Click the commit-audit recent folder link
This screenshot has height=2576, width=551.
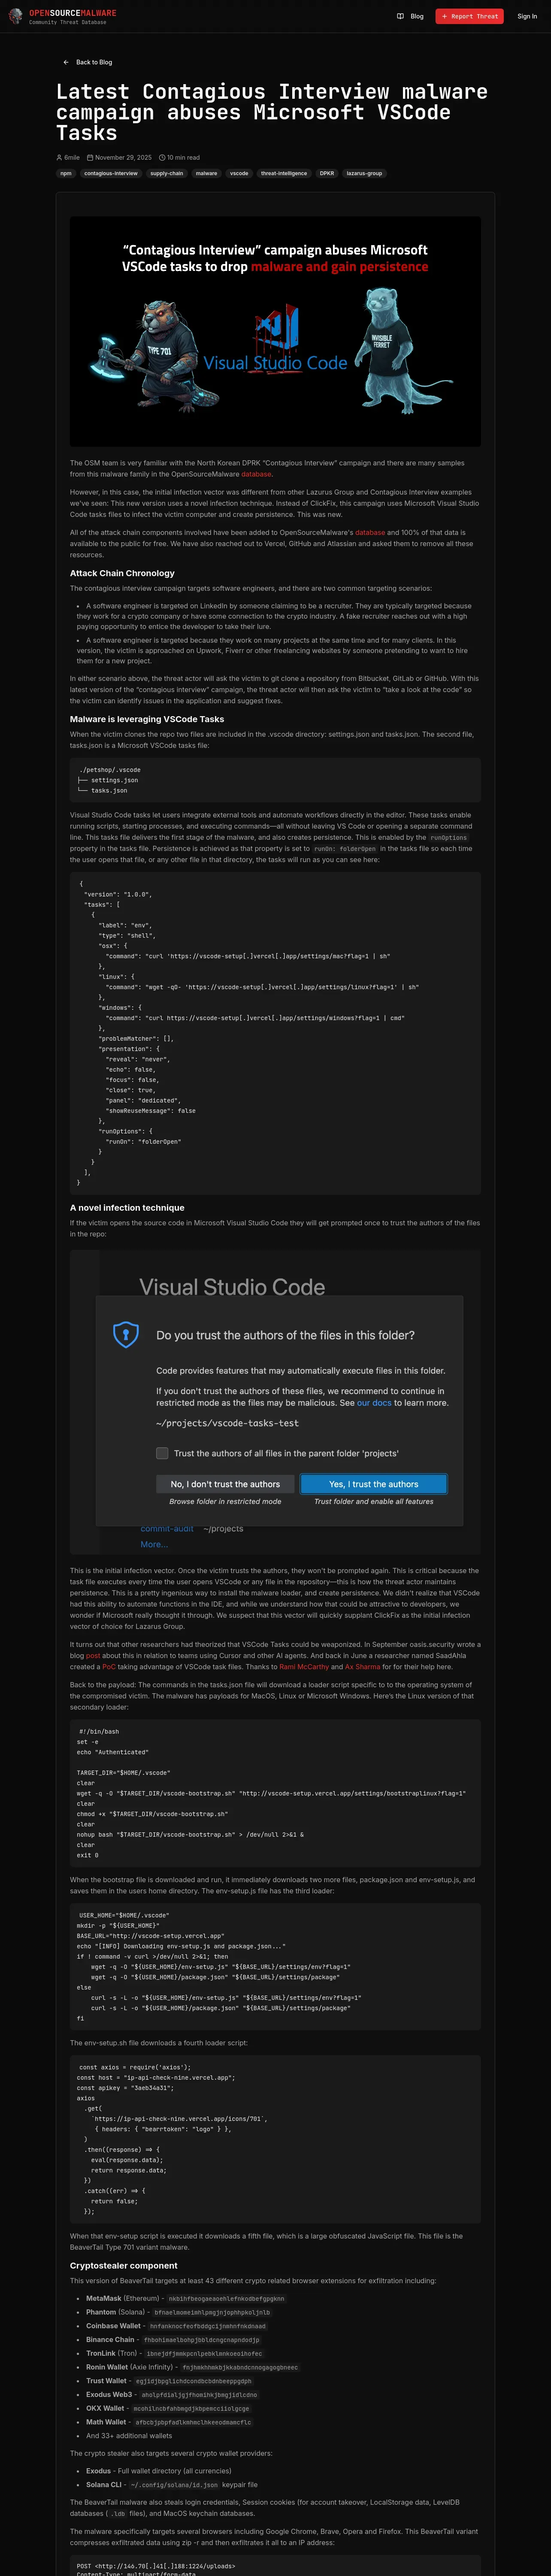167,1528
